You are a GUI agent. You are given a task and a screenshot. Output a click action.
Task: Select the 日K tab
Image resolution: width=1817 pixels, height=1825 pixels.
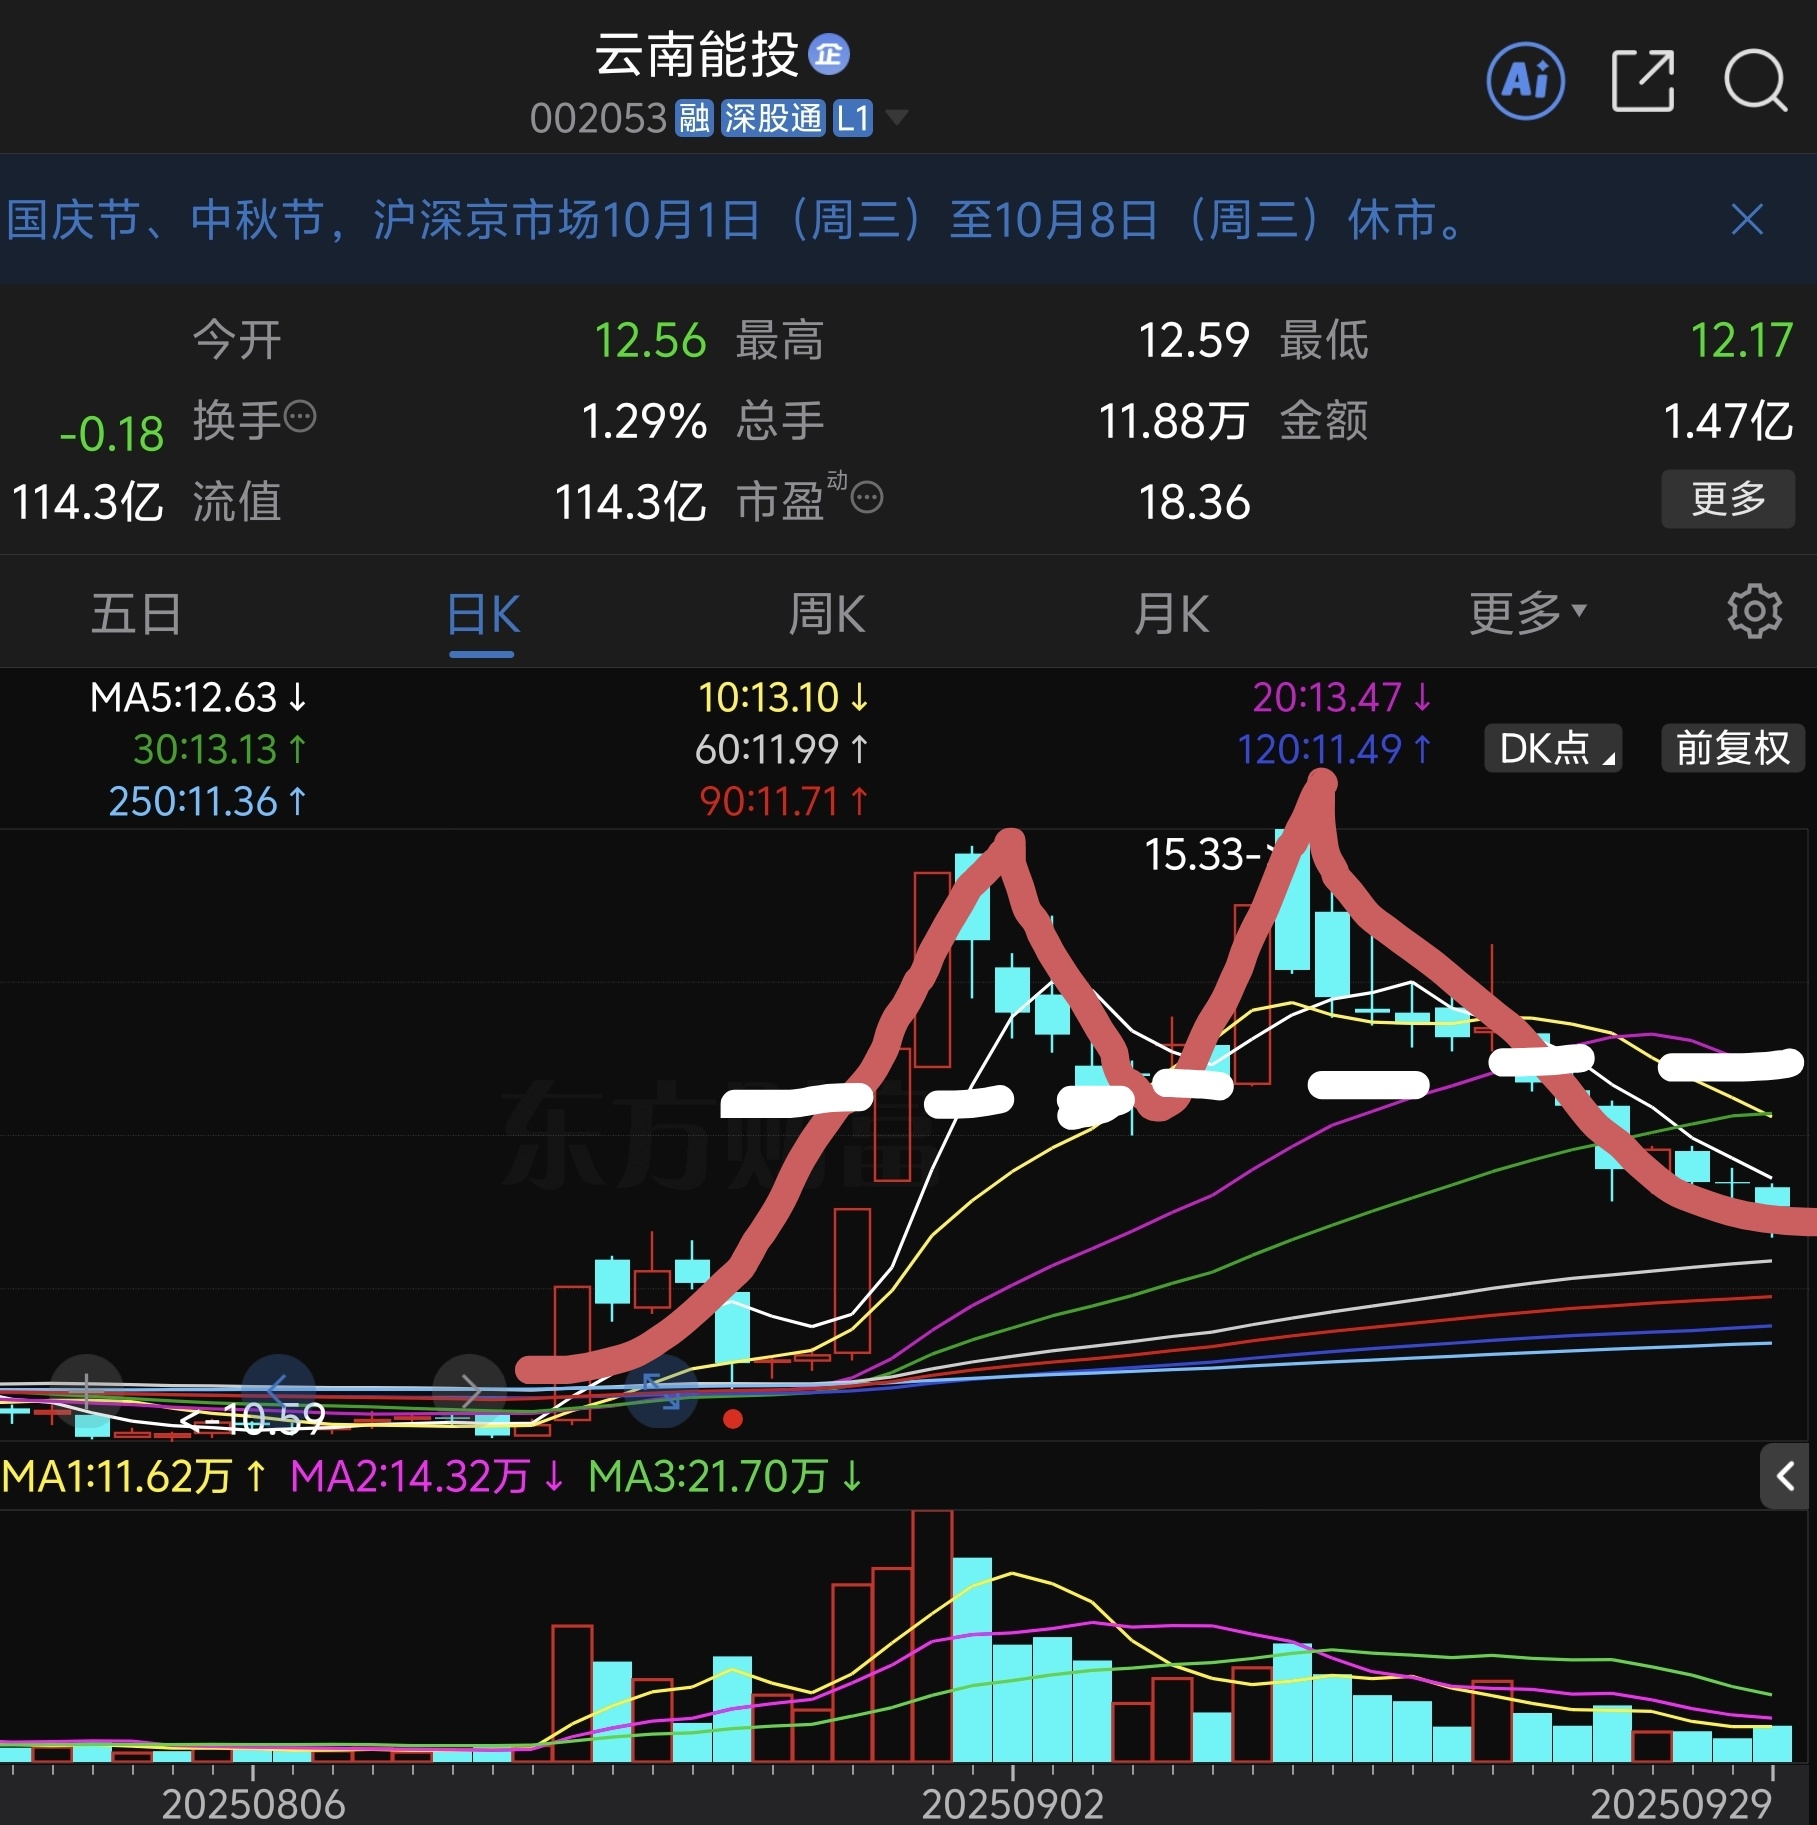[x=483, y=613]
